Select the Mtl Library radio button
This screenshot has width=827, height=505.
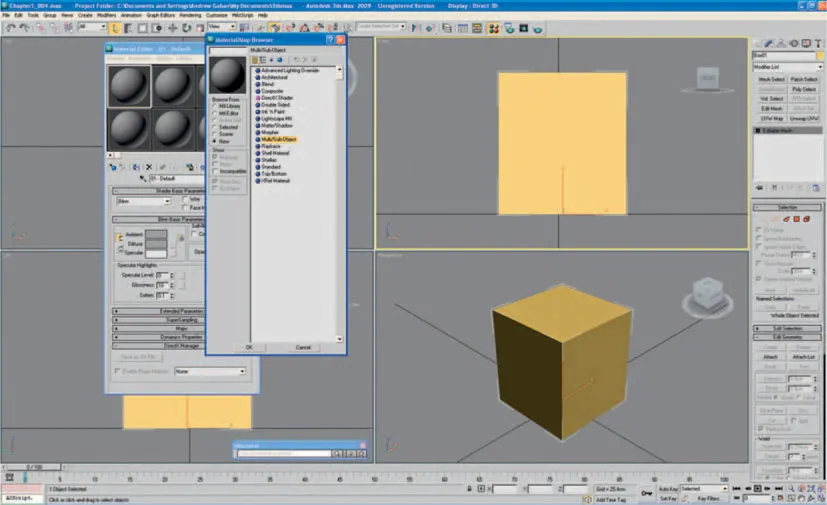[x=214, y=106]
